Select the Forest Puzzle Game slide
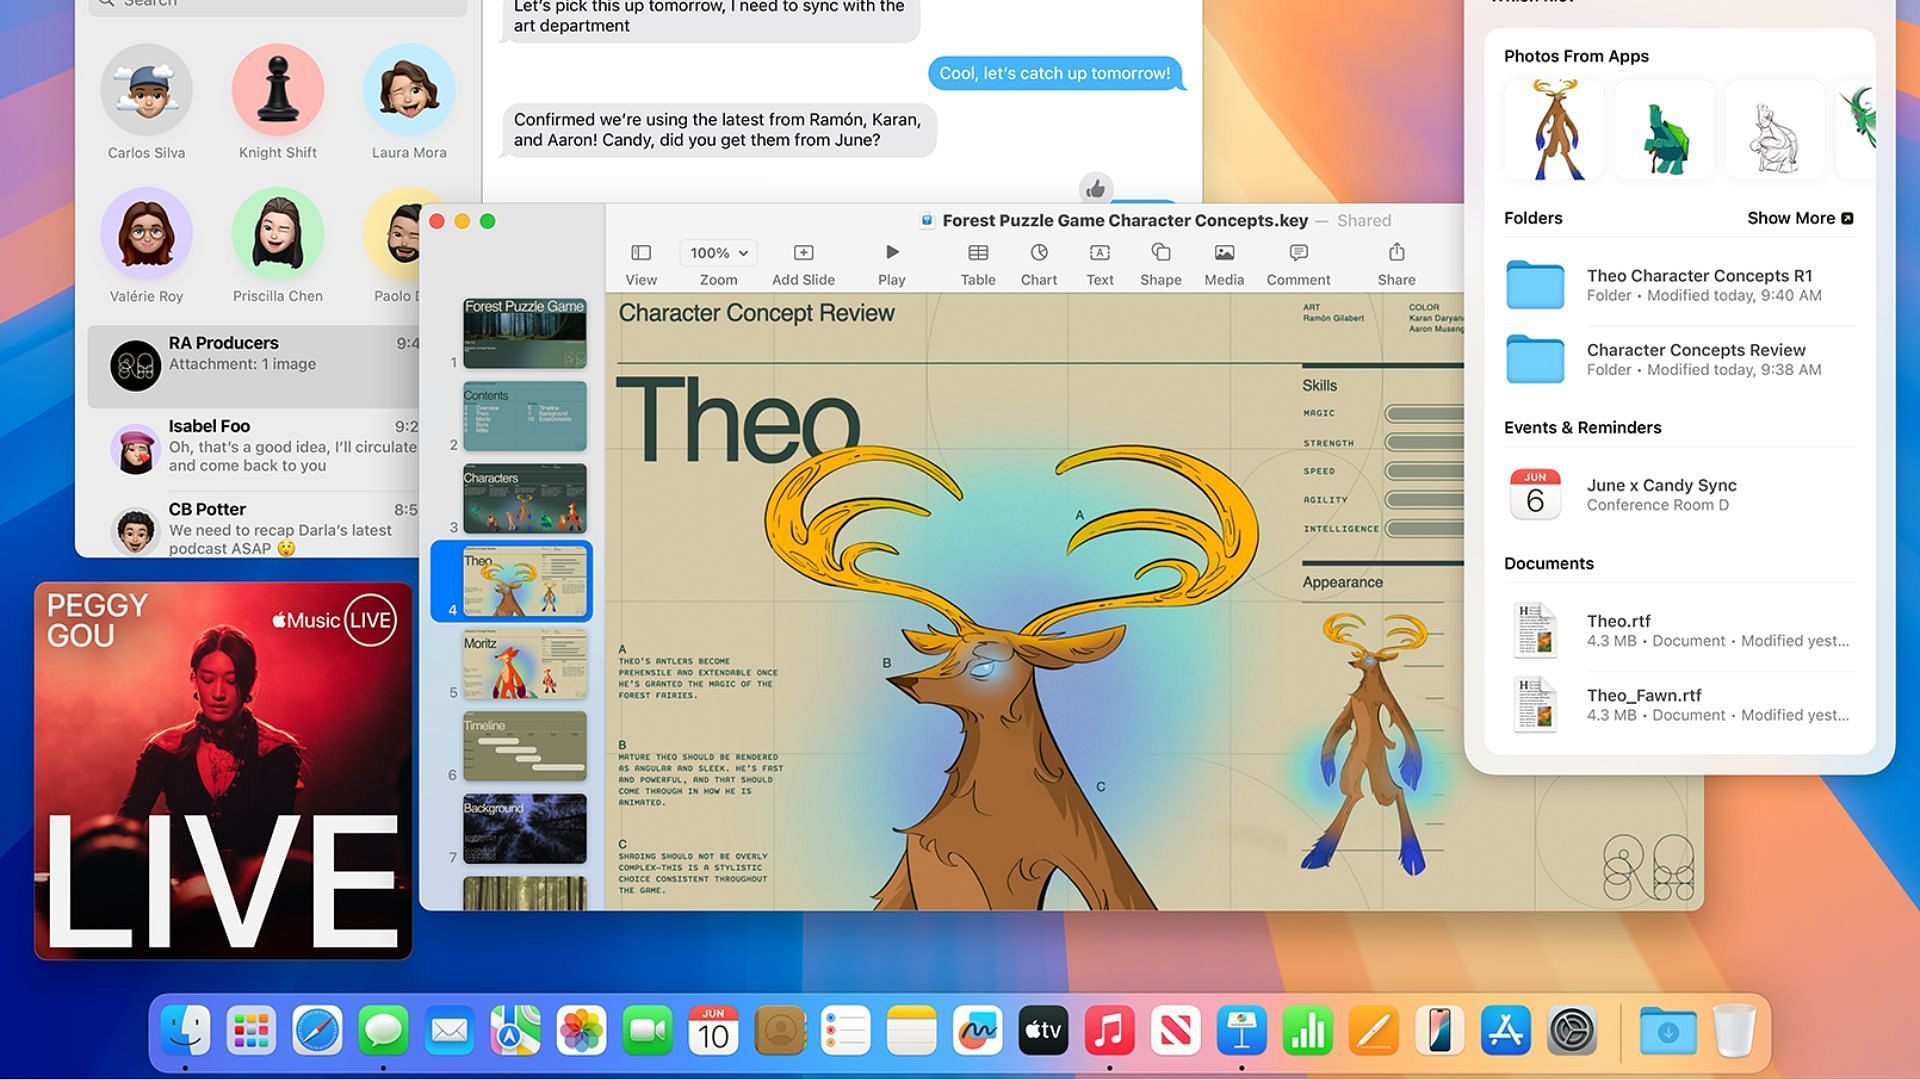This screenshot has width=1920, height=1080. 524,332
